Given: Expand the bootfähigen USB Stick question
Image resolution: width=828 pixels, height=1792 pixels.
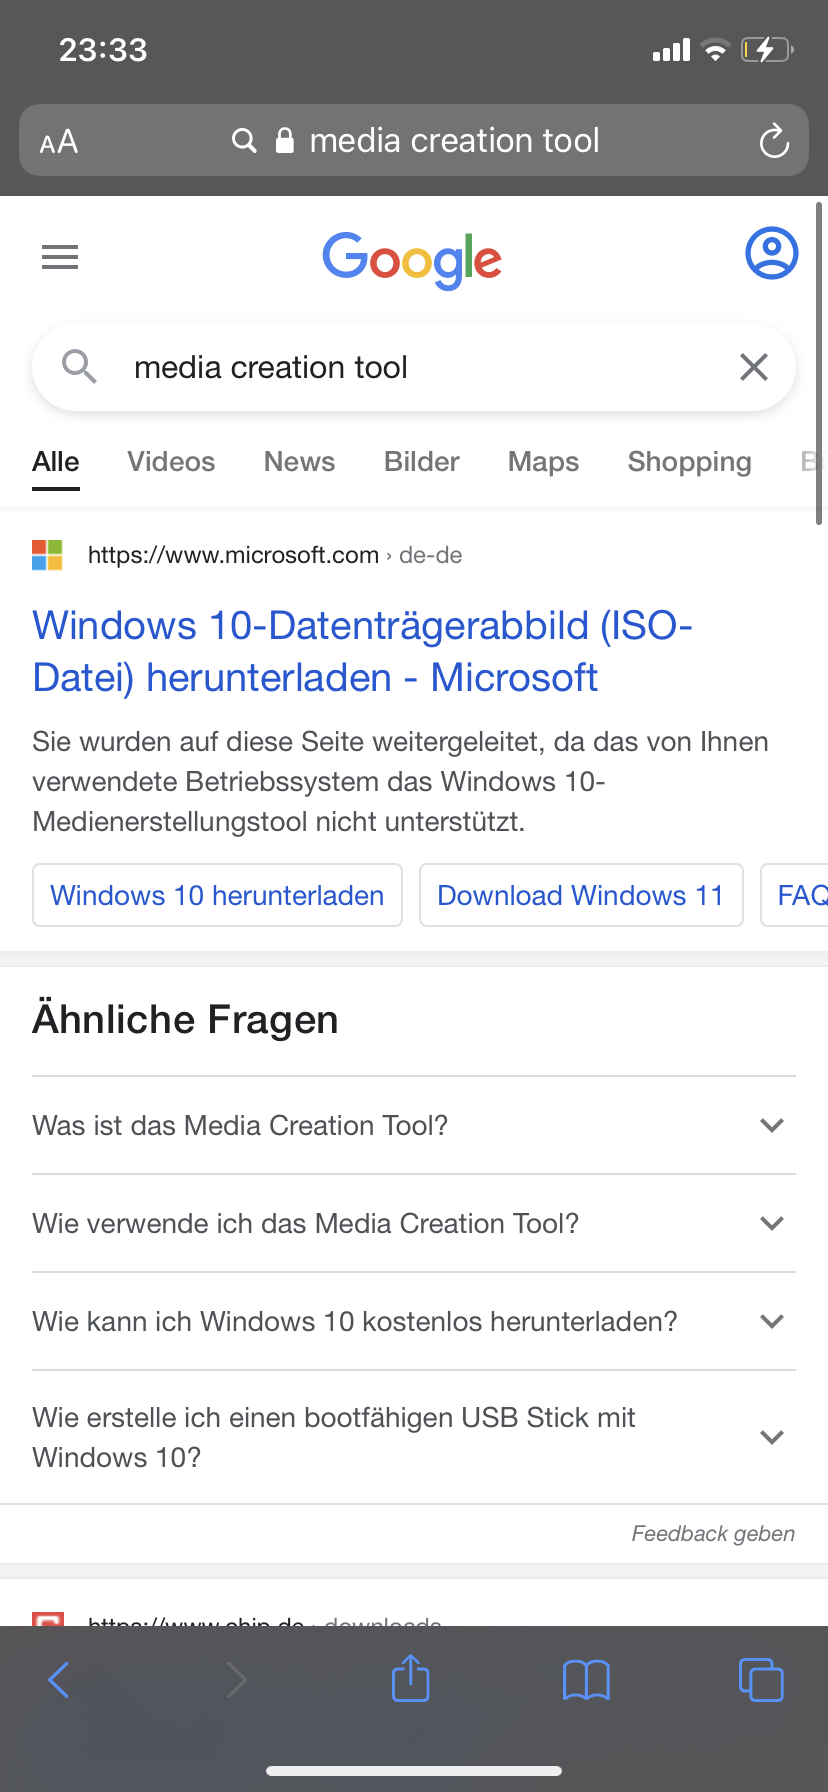Looking at the screenshot, I should tap(414, 1437).
